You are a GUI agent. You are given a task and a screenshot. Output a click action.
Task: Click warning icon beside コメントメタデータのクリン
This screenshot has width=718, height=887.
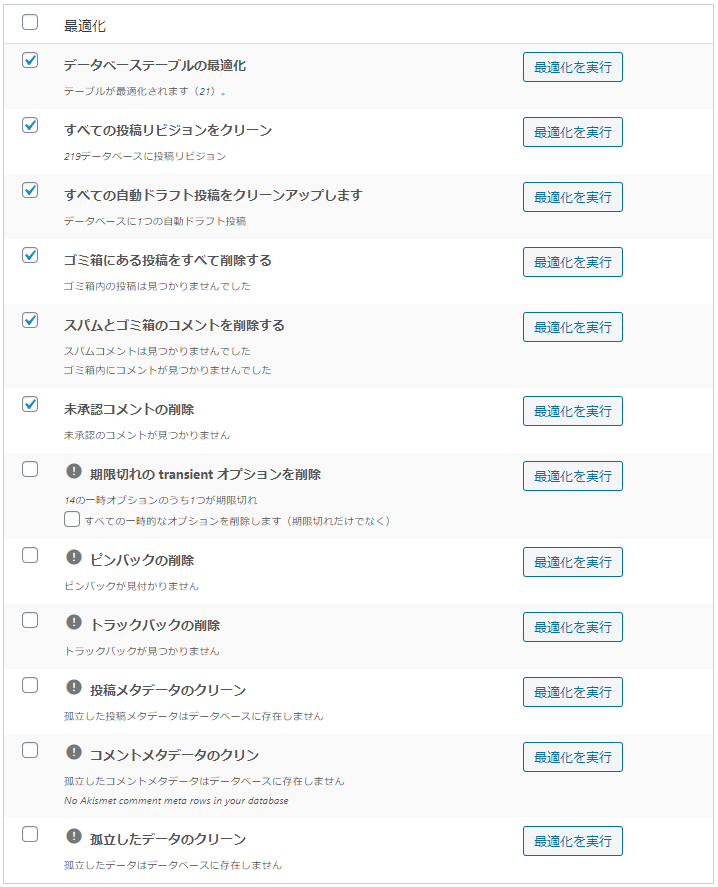pos(74,752)
